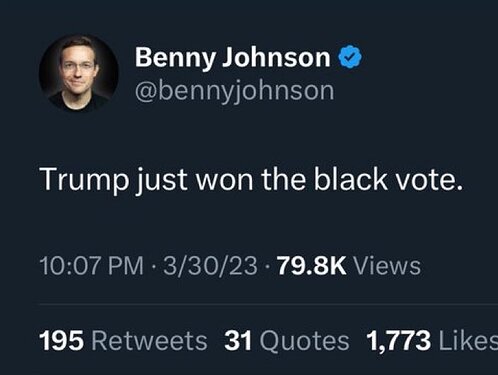This screenshot has height=375, width=498.
Task: Click the 1,773 like count number
Action: point(399,341)
